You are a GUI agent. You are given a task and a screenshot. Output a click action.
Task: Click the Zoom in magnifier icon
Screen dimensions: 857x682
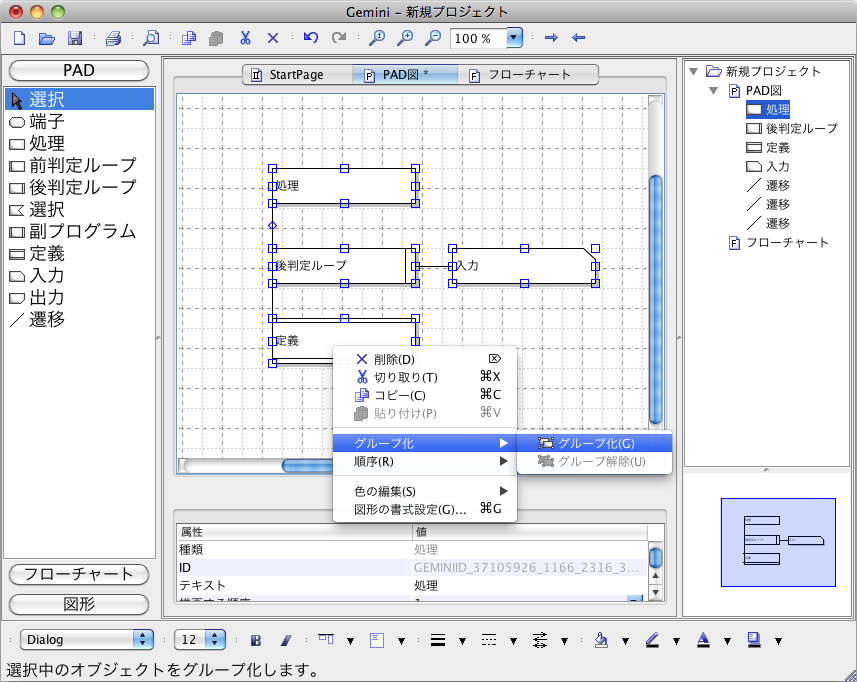[x=404, y=38]
